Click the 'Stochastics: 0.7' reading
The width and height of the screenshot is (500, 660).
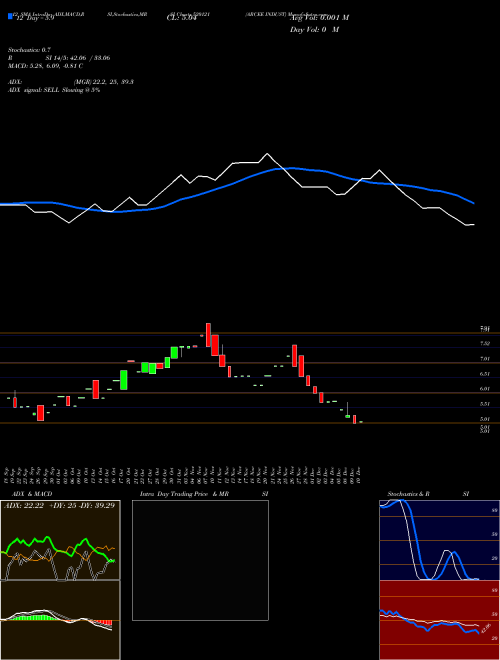pyautogui.click(x=29, y=50)
